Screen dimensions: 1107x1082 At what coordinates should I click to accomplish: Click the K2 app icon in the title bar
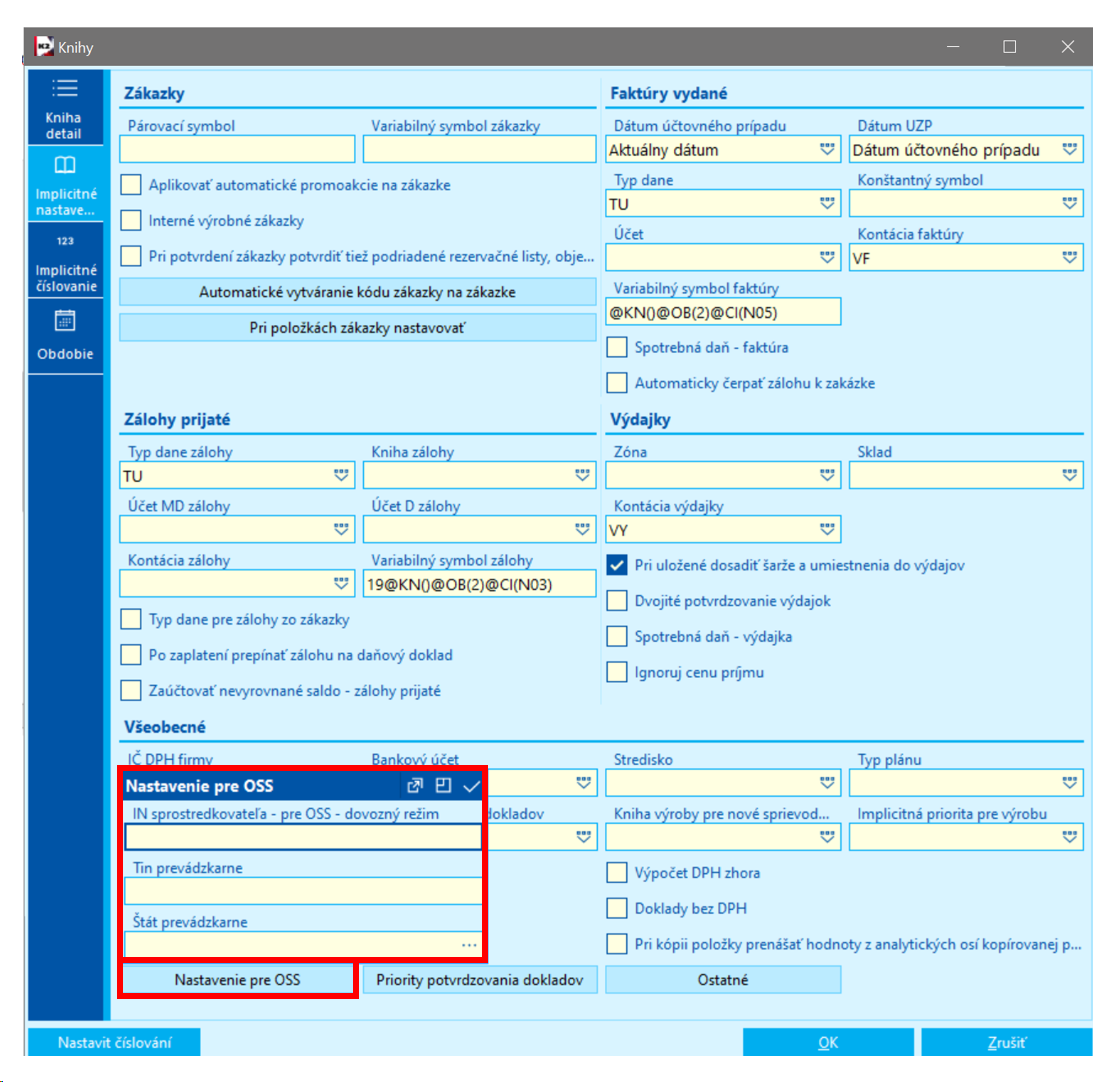coord(44,47)
